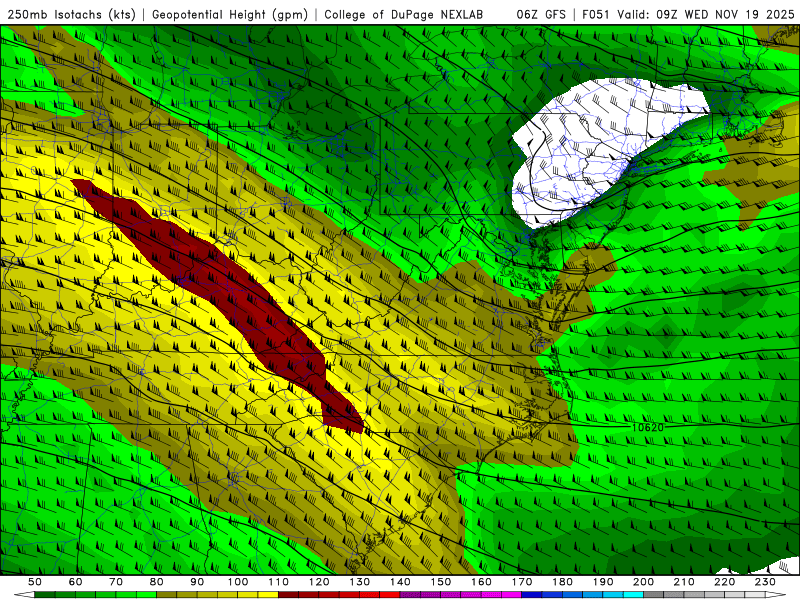Screen dimensions: 800x600
Task: Click the "60" colorbar label
Action: tap(75, 582)
